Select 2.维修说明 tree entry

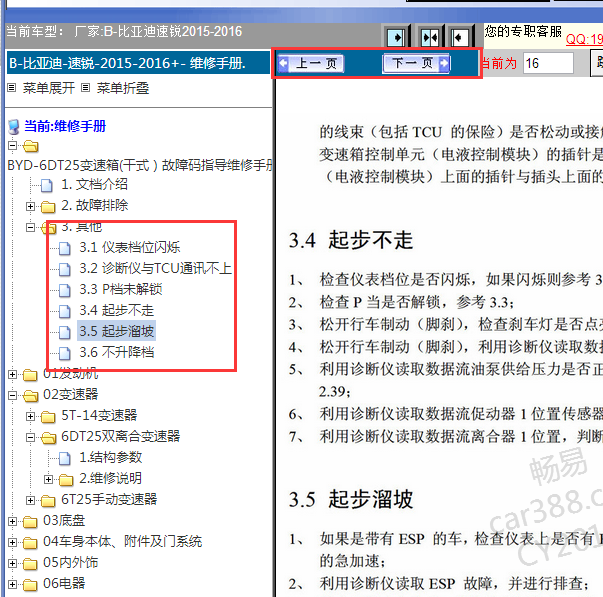pyautogui.click(x=111, y=478)
